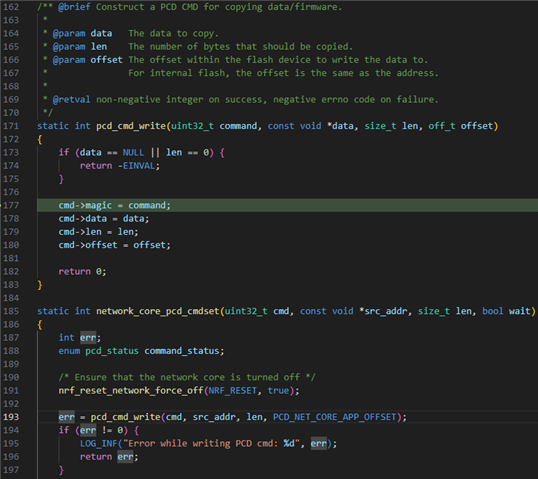Click the LOG_INF macro call
Screen dimensions: 538x479
point(98,444)
